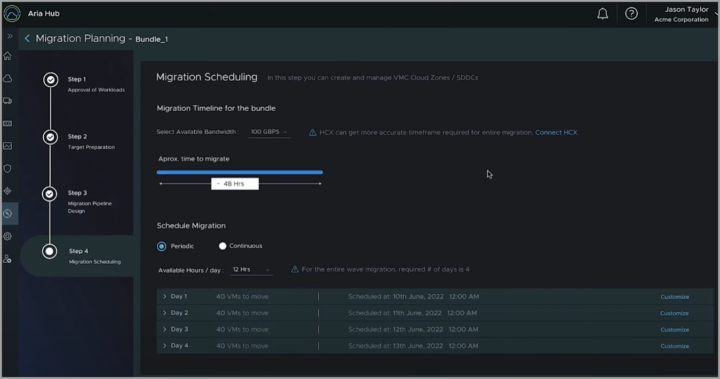This screenshot has height=379, width=720.
Task: Open the 12 Hrs available hours dropdown
Action: click(251, 270)
